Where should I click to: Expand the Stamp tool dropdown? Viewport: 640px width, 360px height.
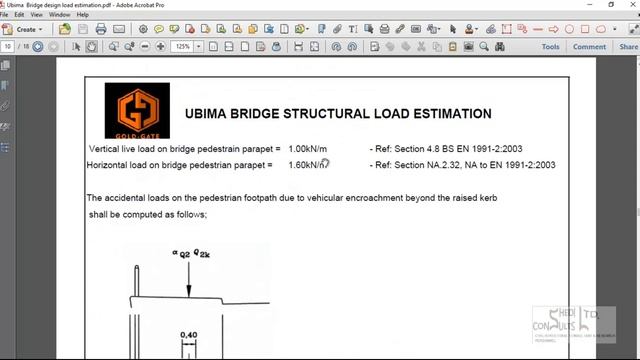[x=476, y=29]
